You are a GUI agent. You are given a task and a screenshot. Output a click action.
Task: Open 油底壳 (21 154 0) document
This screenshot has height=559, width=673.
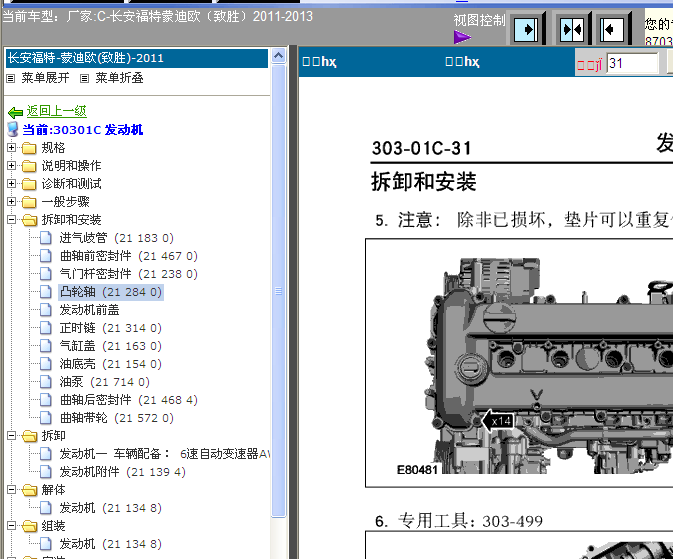coord(110,364)
